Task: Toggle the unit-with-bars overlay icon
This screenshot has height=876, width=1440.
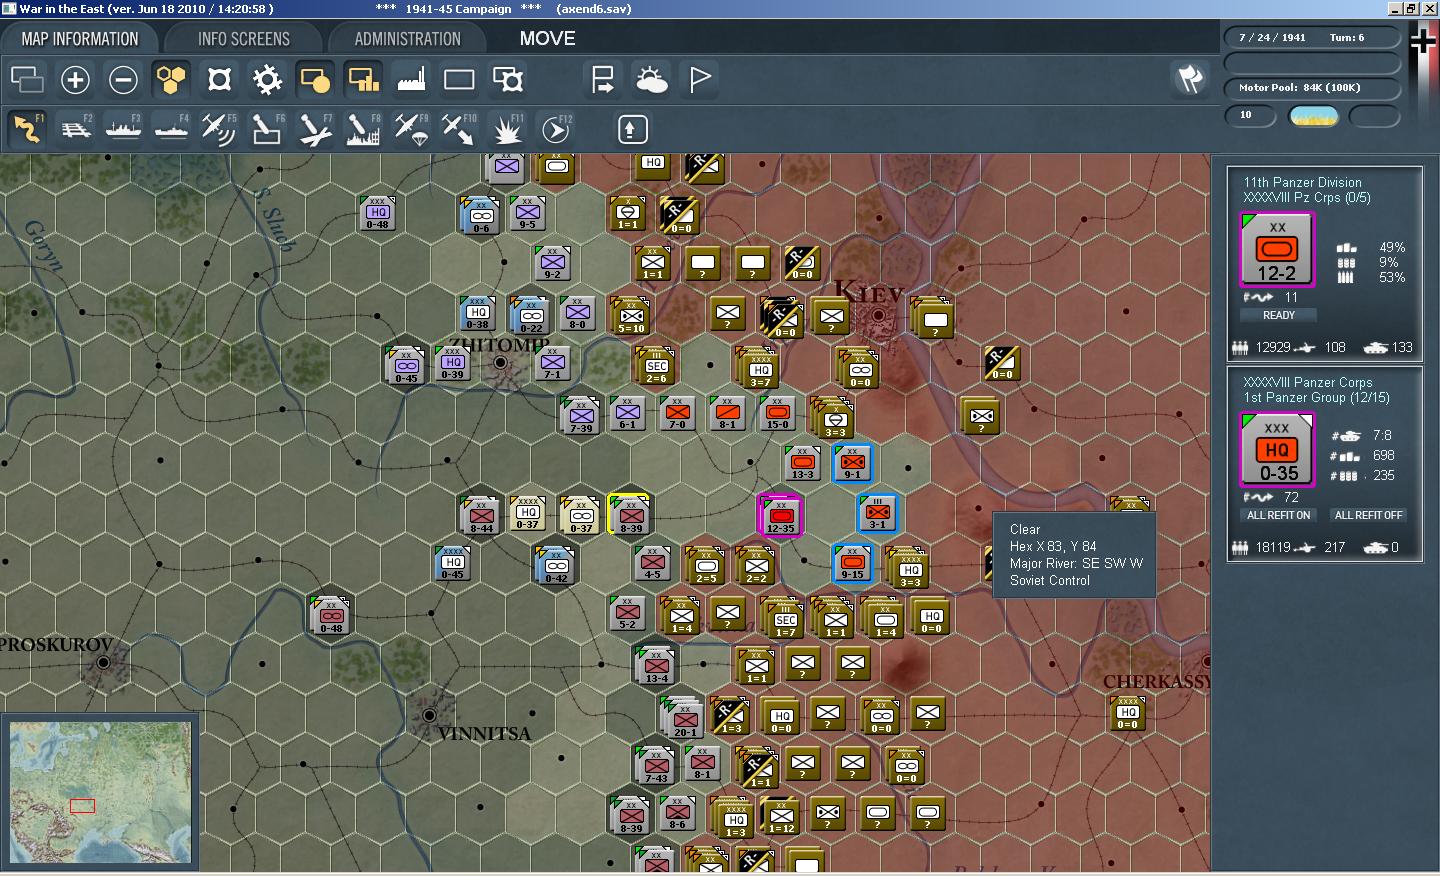Action: point(363,79)
